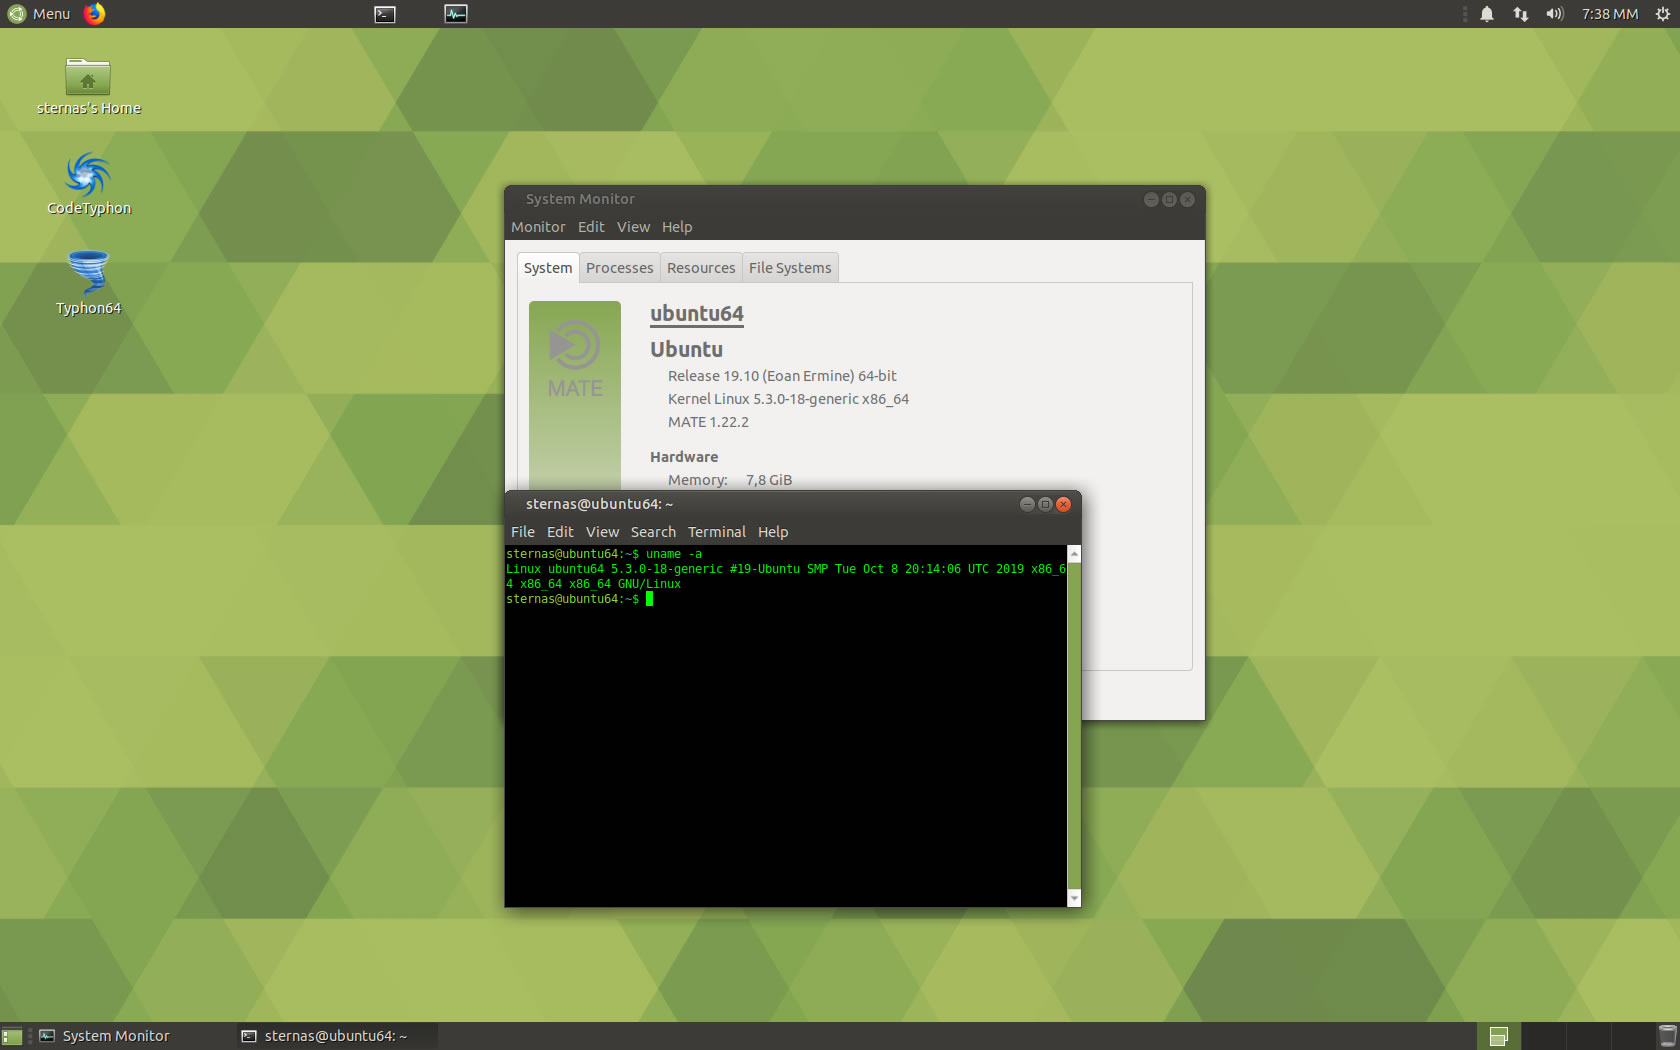Click the terminal vertical scrollbar track
The width and height of the screenshot is (1680, 1050).
pos(1074,726)
